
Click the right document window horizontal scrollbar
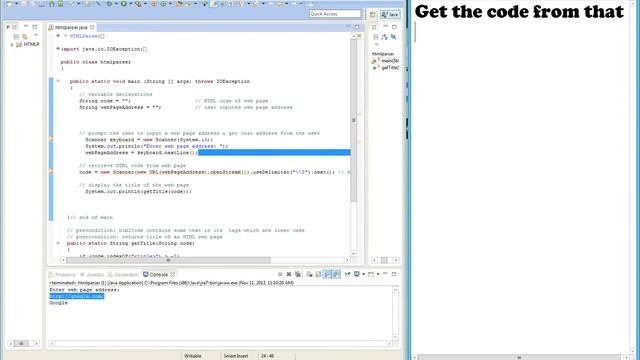click(x=519, y=358)
